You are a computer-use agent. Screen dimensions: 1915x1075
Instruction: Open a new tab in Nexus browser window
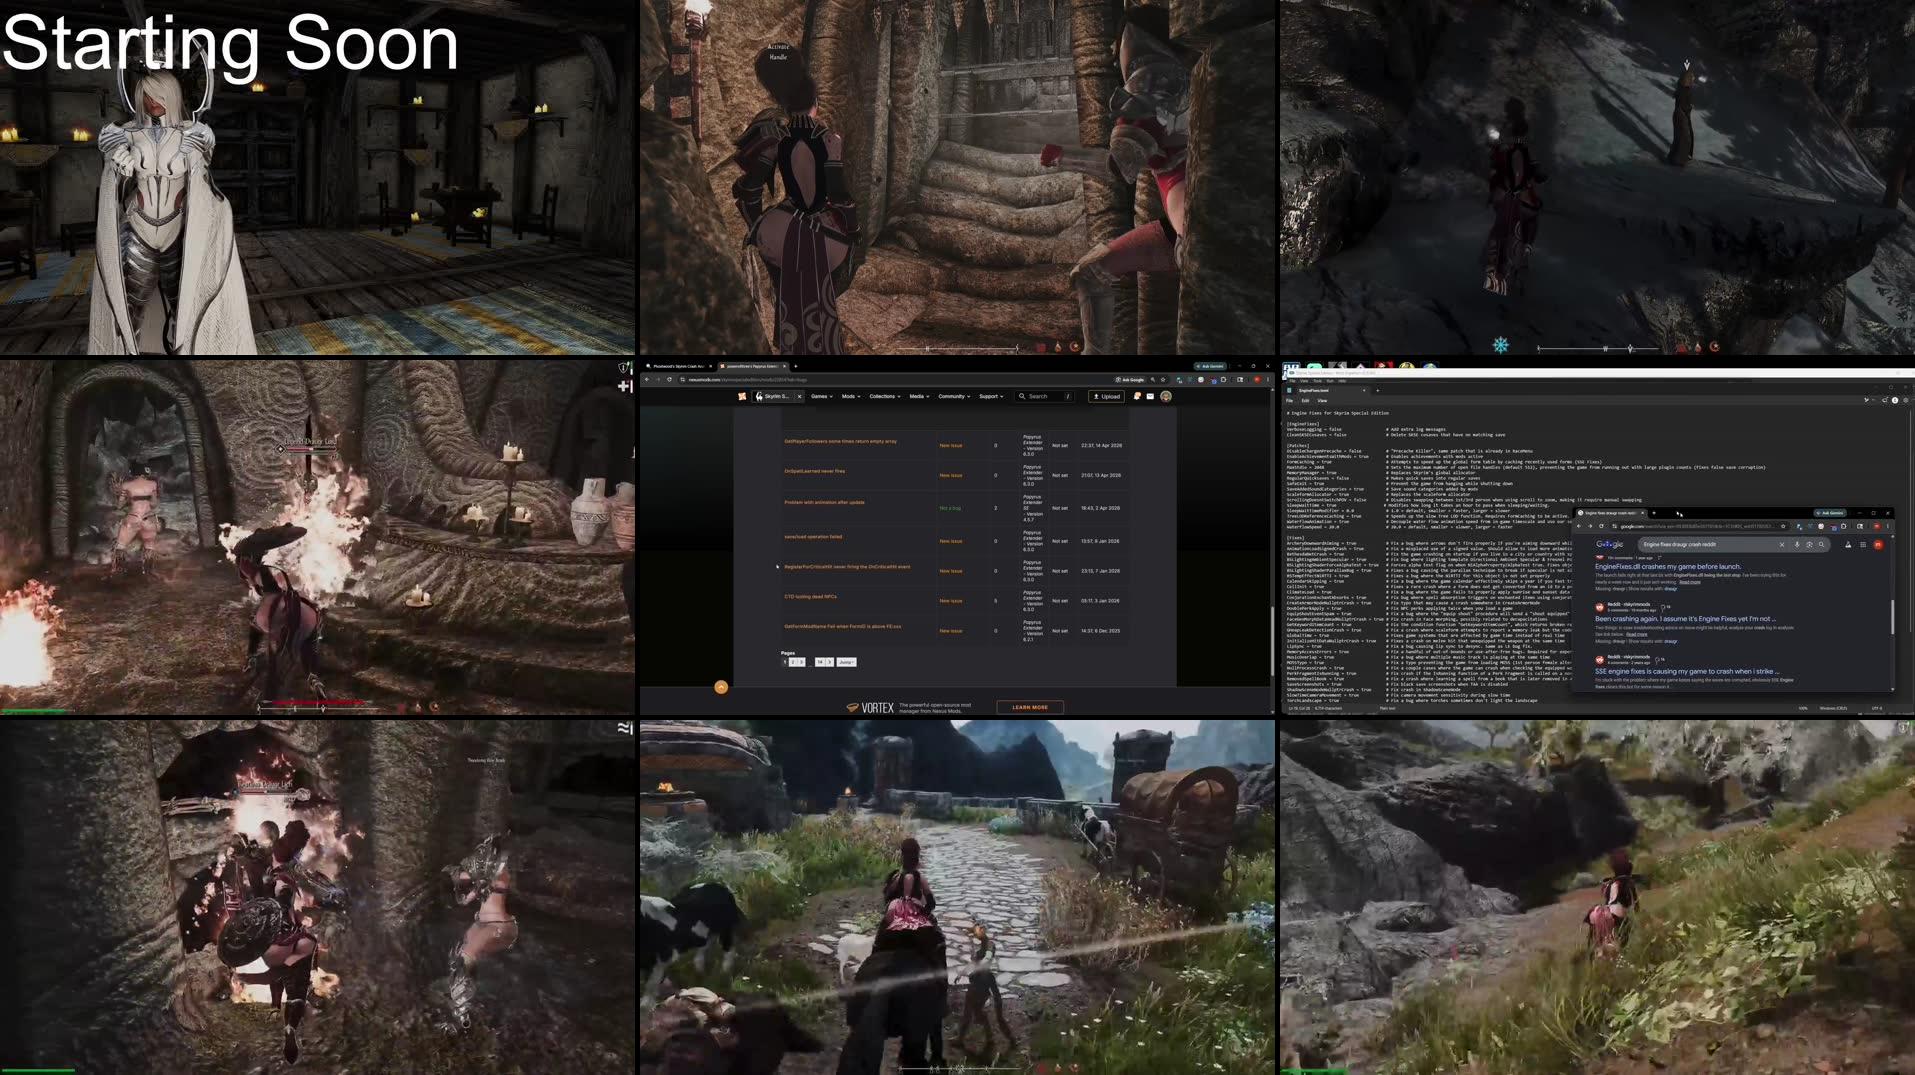coord(795,366)
